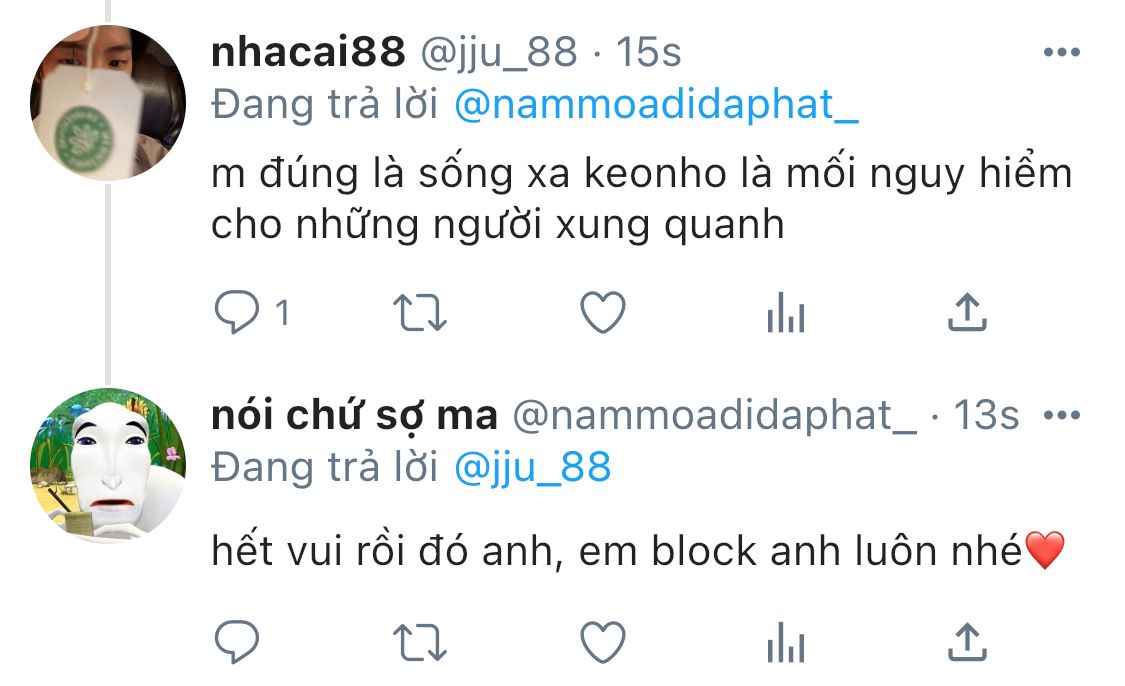Image resolution: width=1125 pixels, height=686 pixels.
Task: Open nhacai88 display name
Action: [x=308, y=52]
